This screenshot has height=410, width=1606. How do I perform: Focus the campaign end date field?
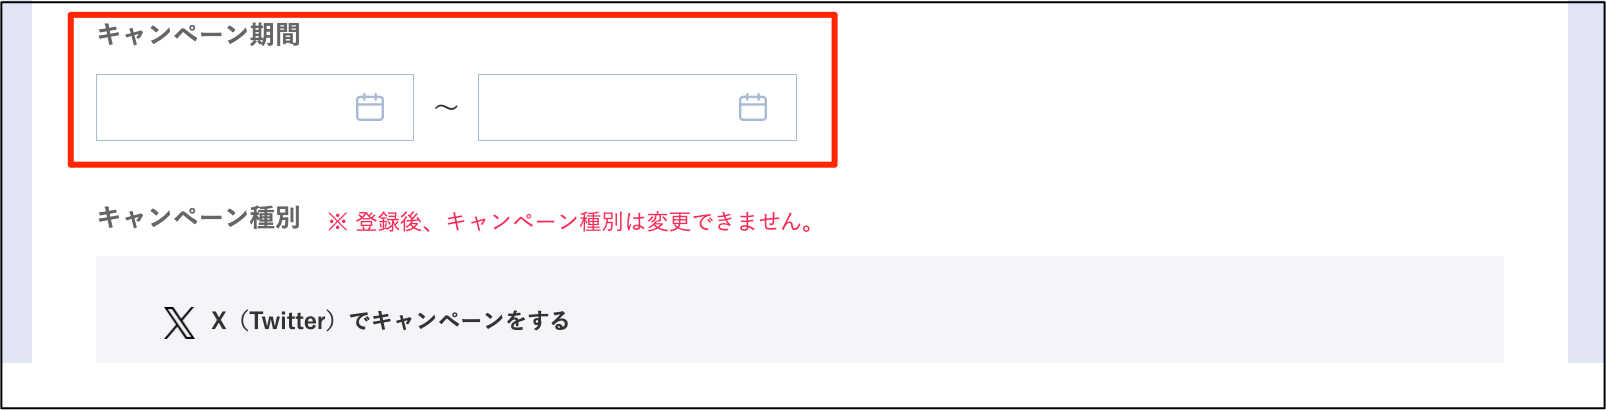pyautogui.click(x=637, y=107)
